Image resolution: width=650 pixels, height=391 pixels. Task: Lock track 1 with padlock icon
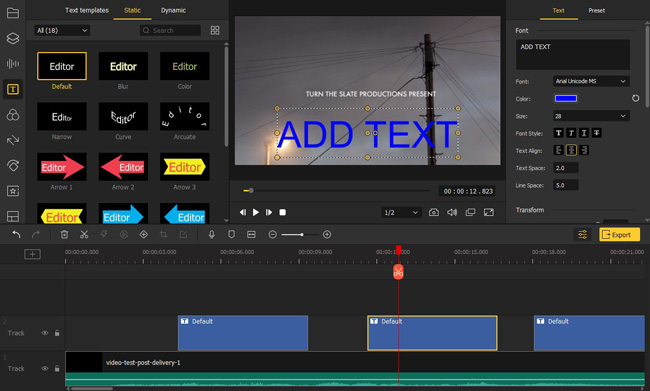(x=57, y=369)
